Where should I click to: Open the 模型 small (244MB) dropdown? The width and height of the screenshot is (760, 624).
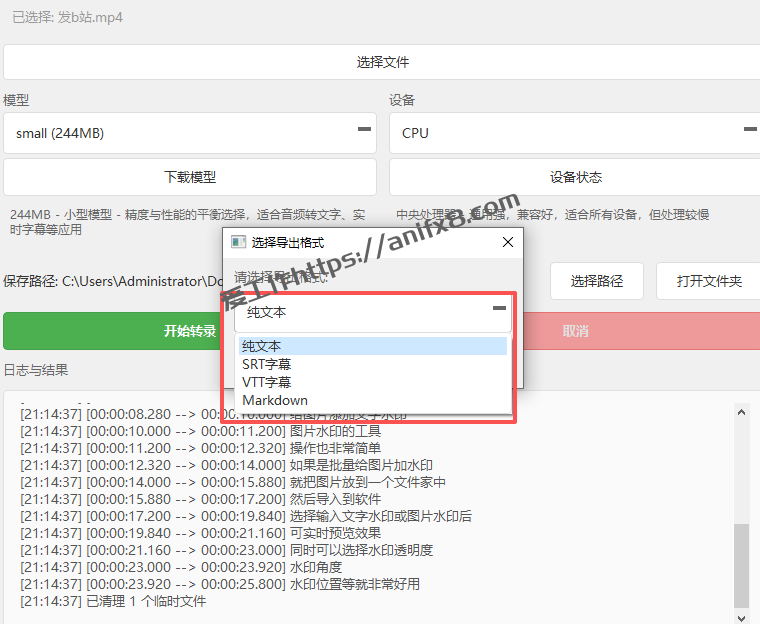click(189, 133)
